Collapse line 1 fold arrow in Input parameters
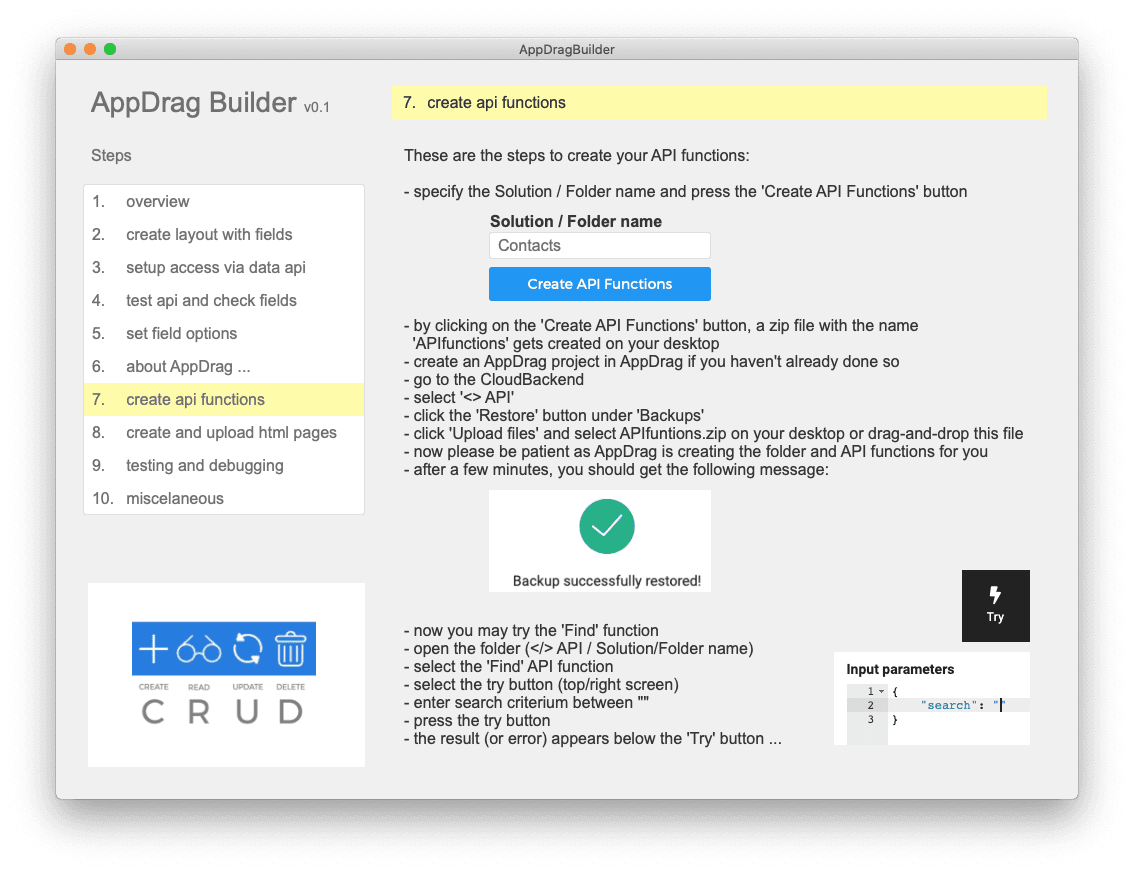The image size is (1134, 873). coord(881,692)
